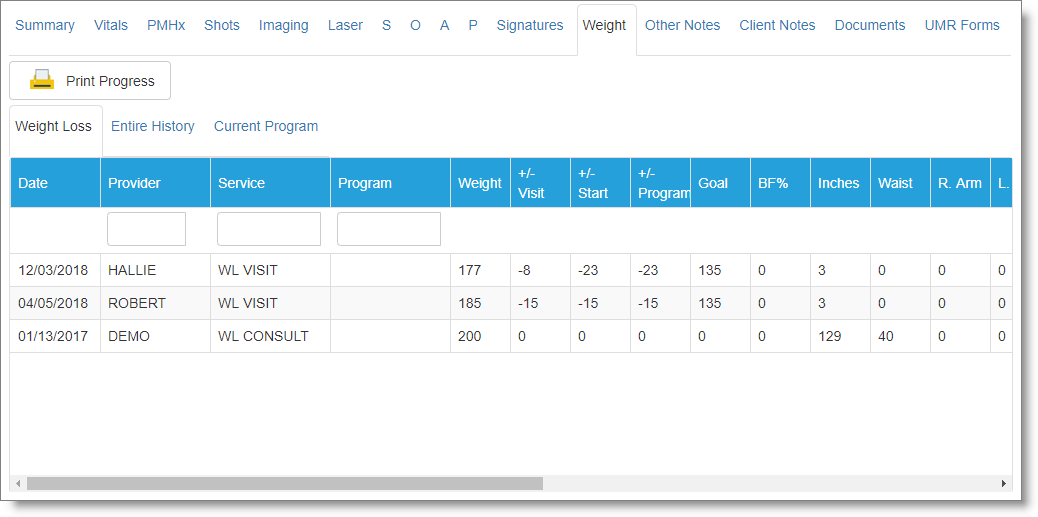Click the Program filter input box
Screen dimensions: 1038x517
pyautogui.click(x=389, y=229)
